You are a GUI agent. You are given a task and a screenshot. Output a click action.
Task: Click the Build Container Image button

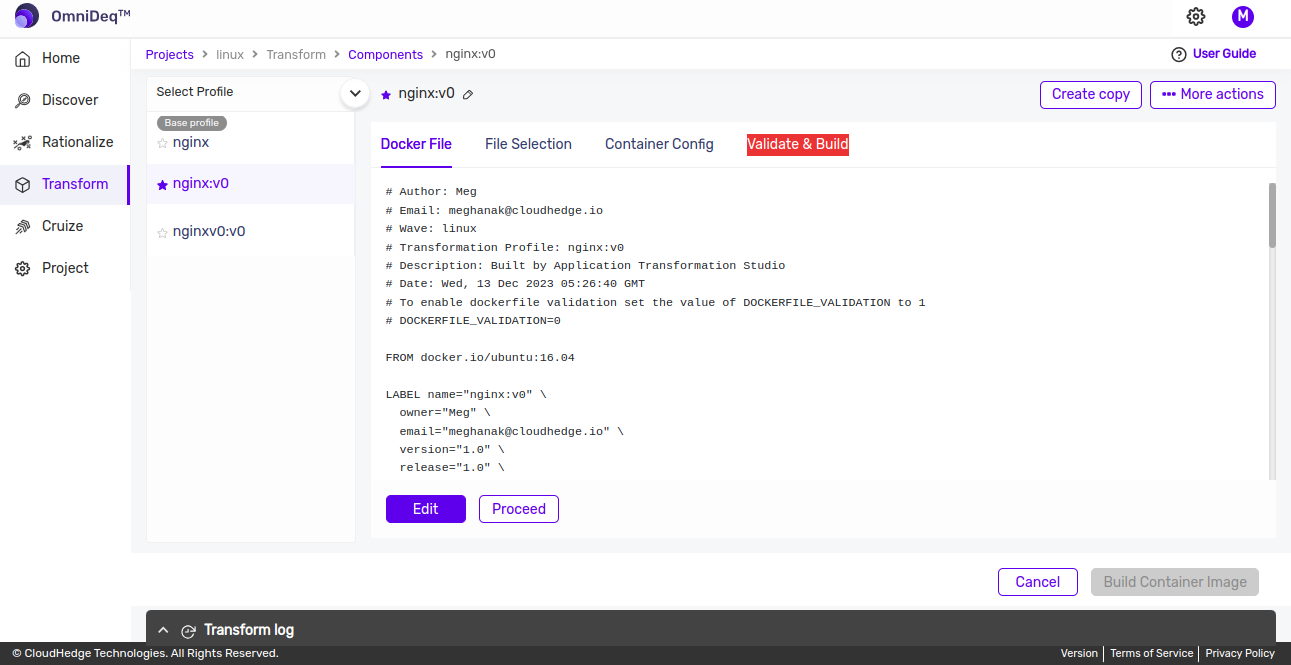(1175, 582)
